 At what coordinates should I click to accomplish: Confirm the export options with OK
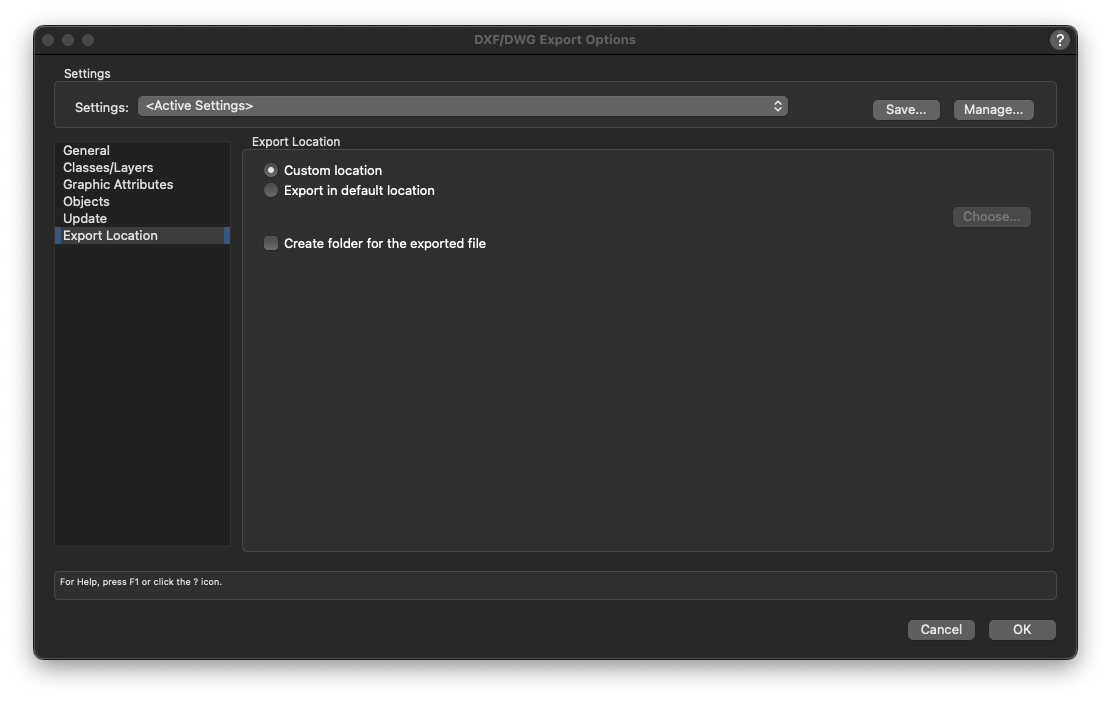(x=1021, y=630)
